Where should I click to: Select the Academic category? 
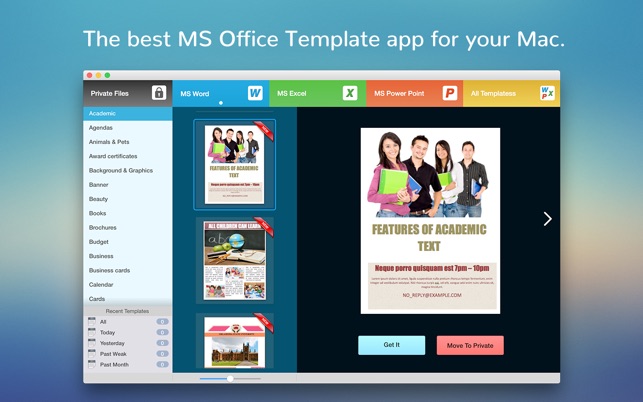[x=128, y=114]
